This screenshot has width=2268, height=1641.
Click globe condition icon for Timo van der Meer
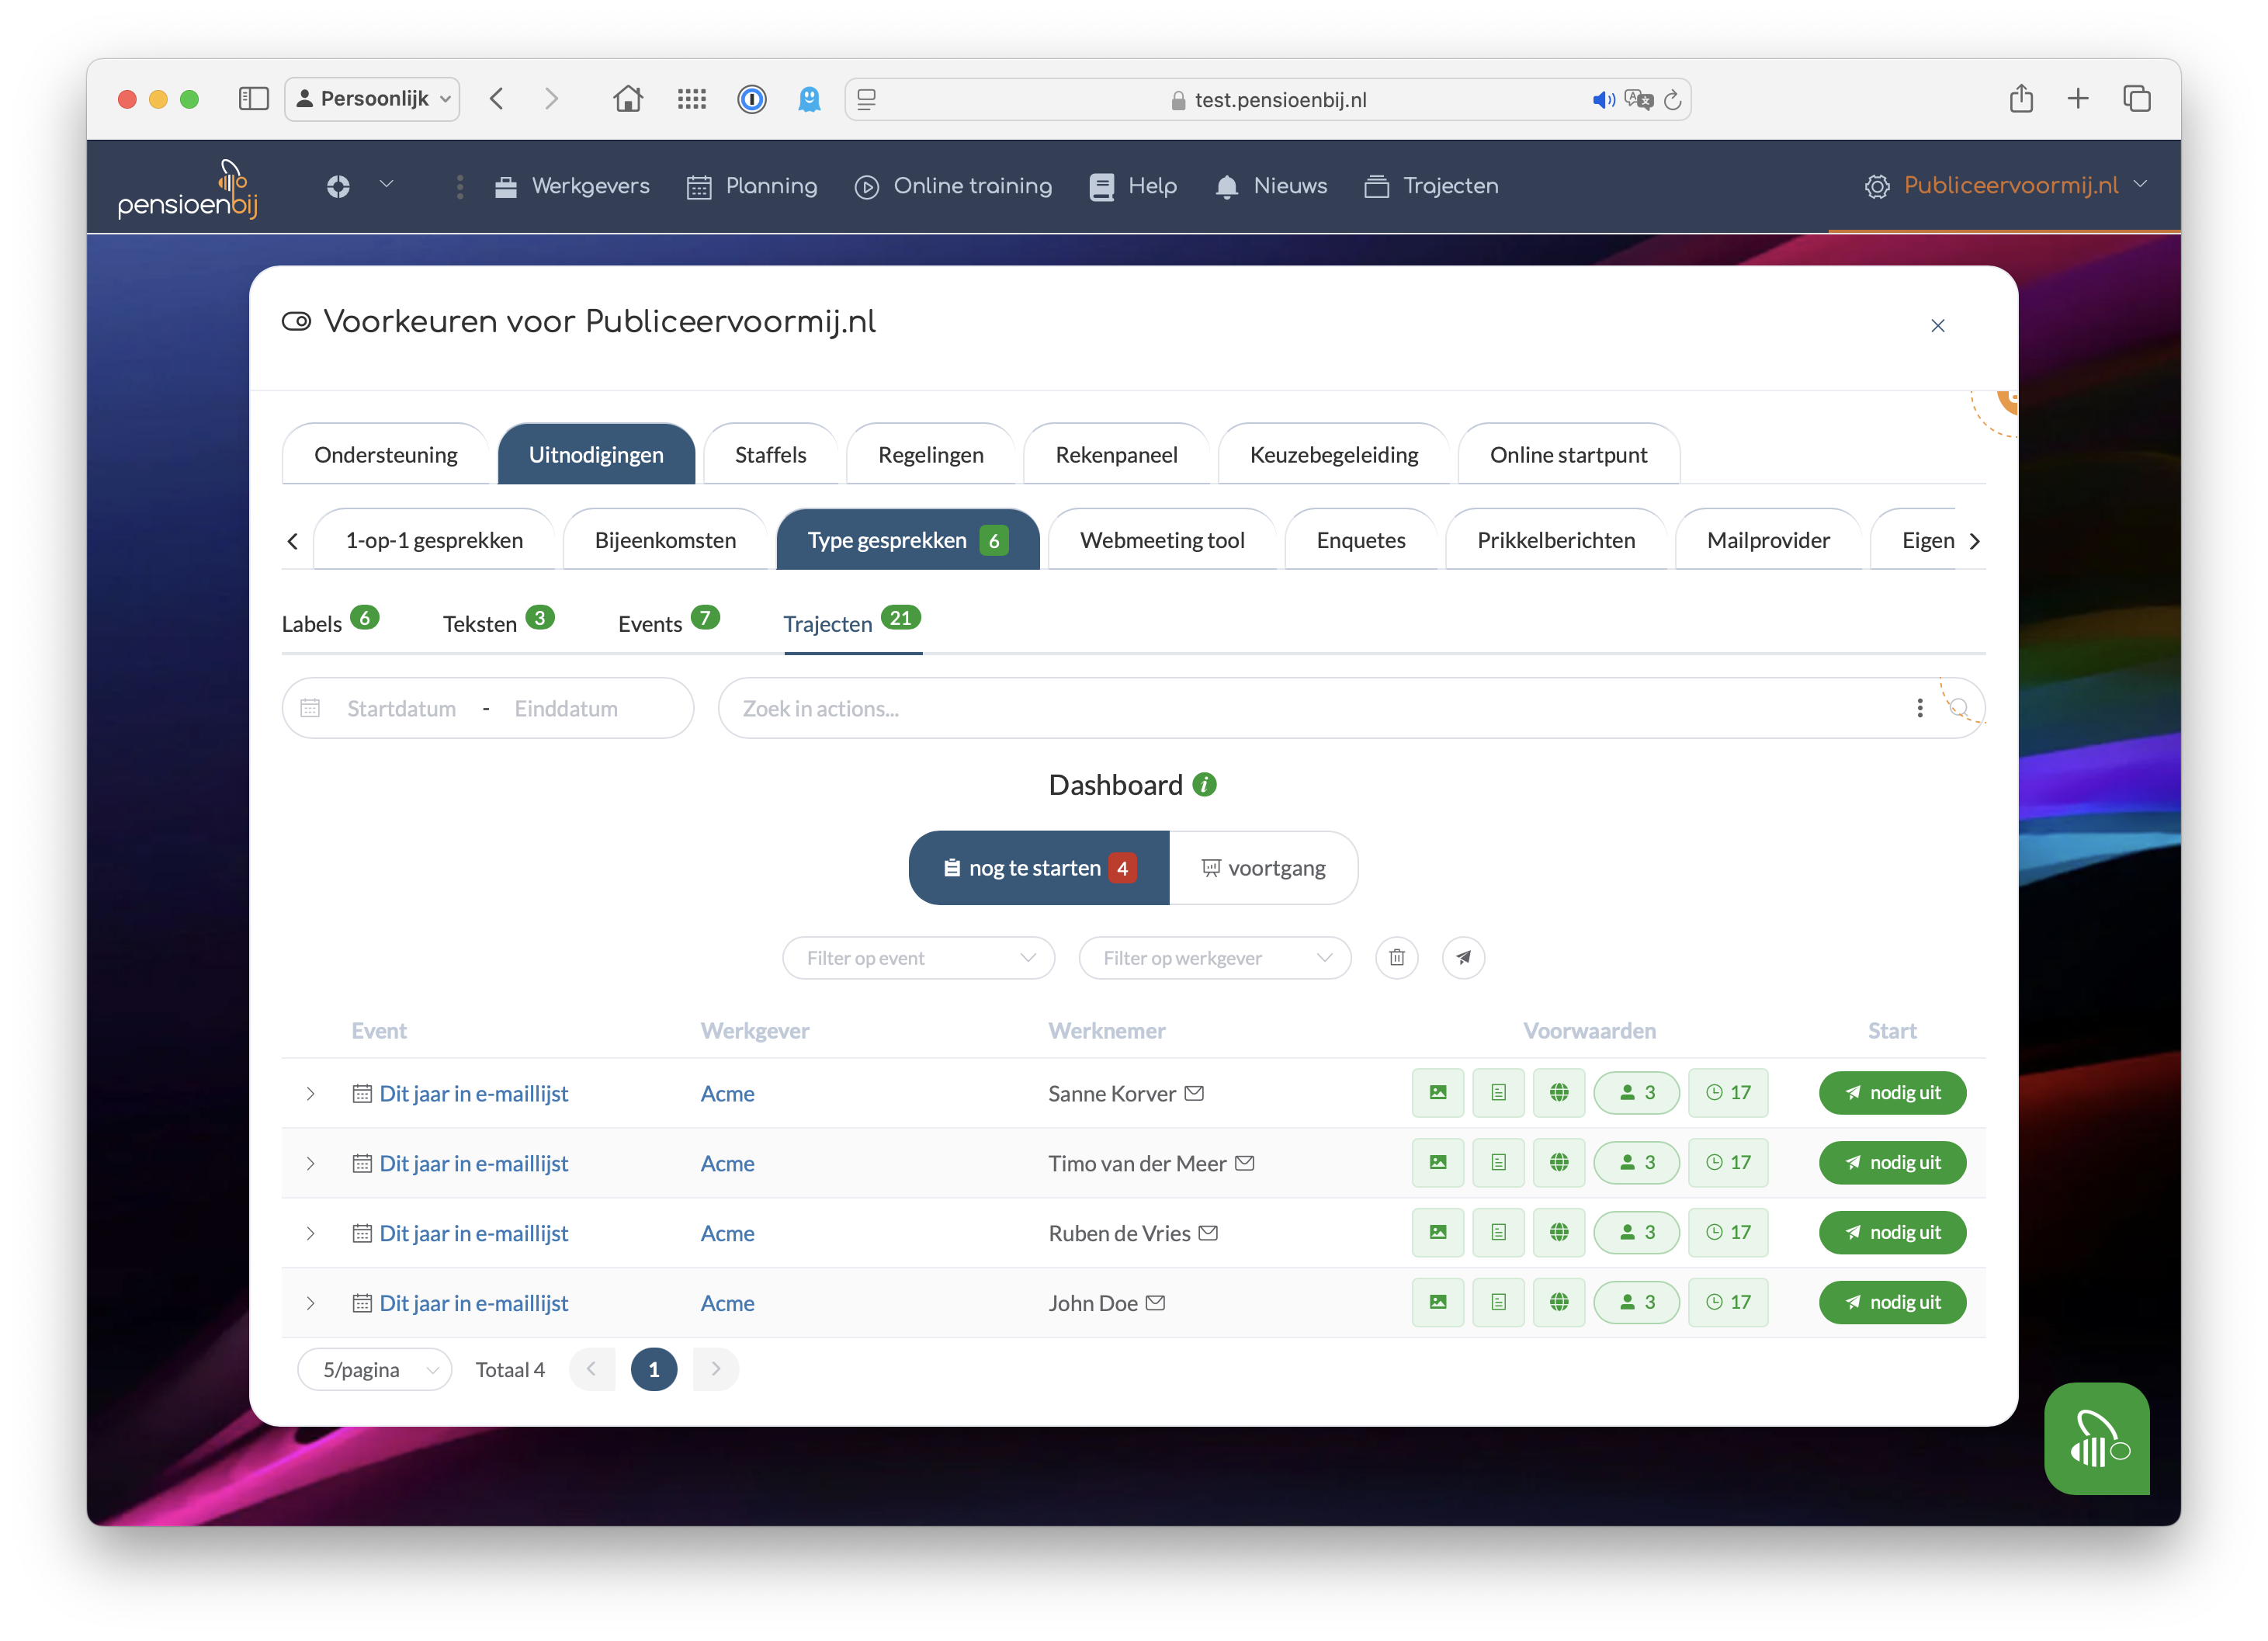point(1558,1162)
